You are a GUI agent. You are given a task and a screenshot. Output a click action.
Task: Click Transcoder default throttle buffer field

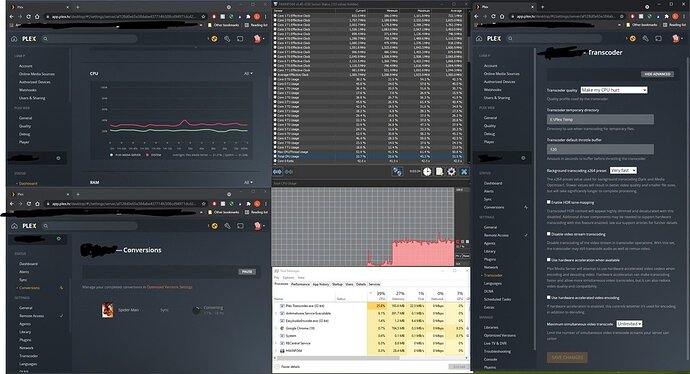pyautogui.click(x=600, y=149)
